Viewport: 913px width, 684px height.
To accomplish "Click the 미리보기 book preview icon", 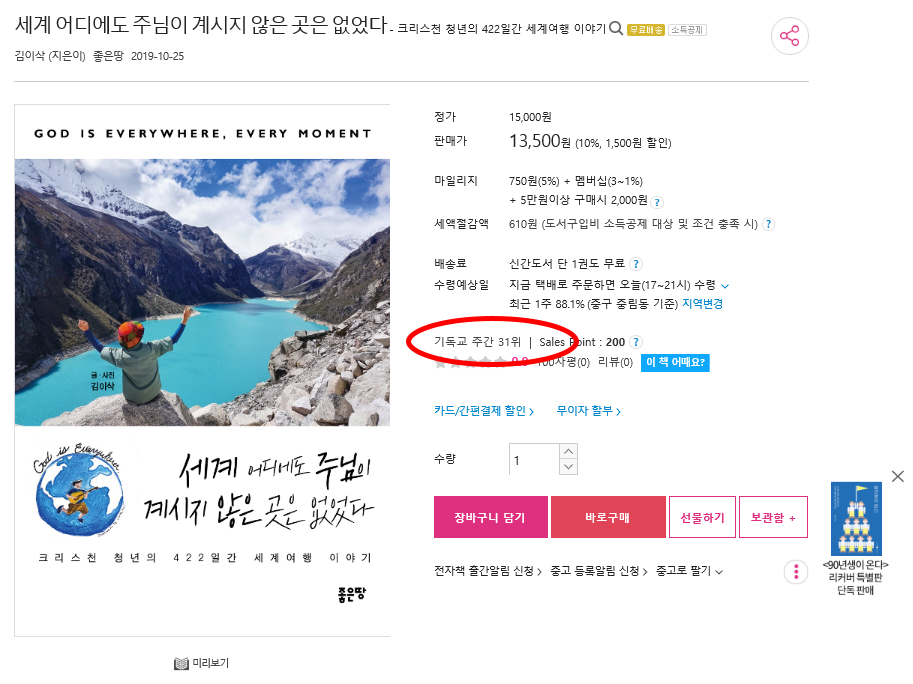I will point(181,664).
